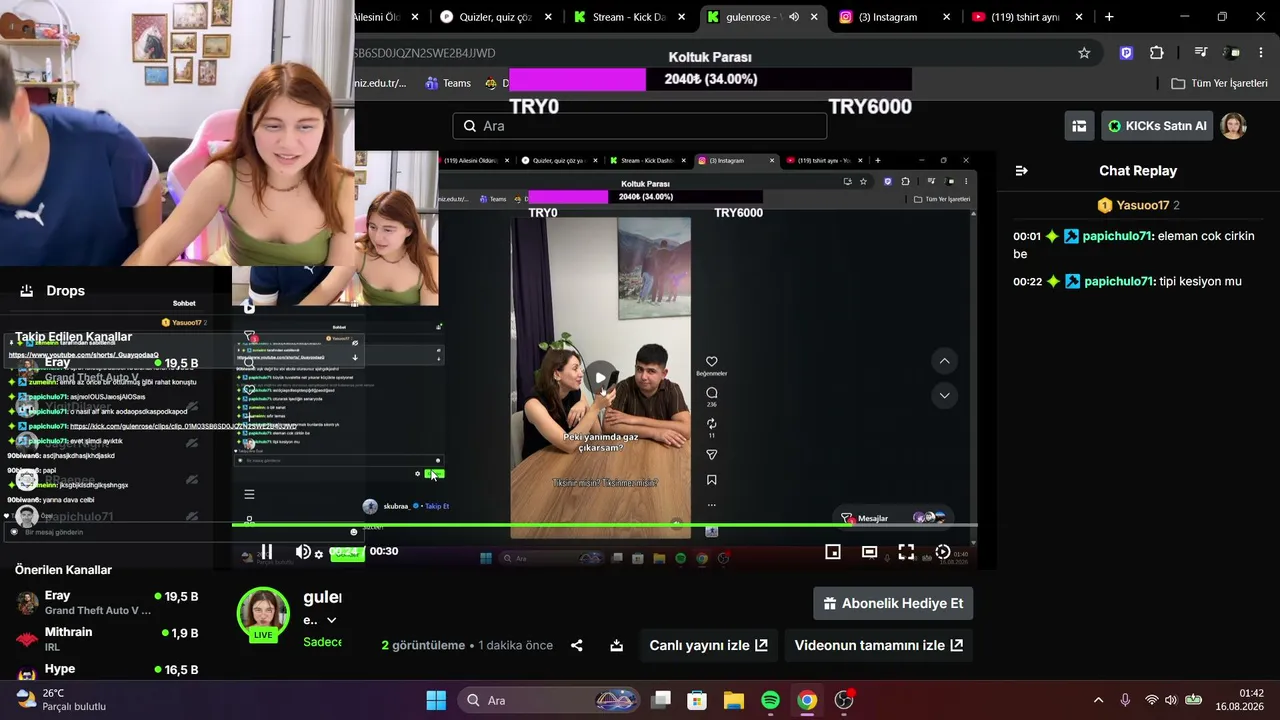
Task: Download the clip
Action: tap(617, 645)
